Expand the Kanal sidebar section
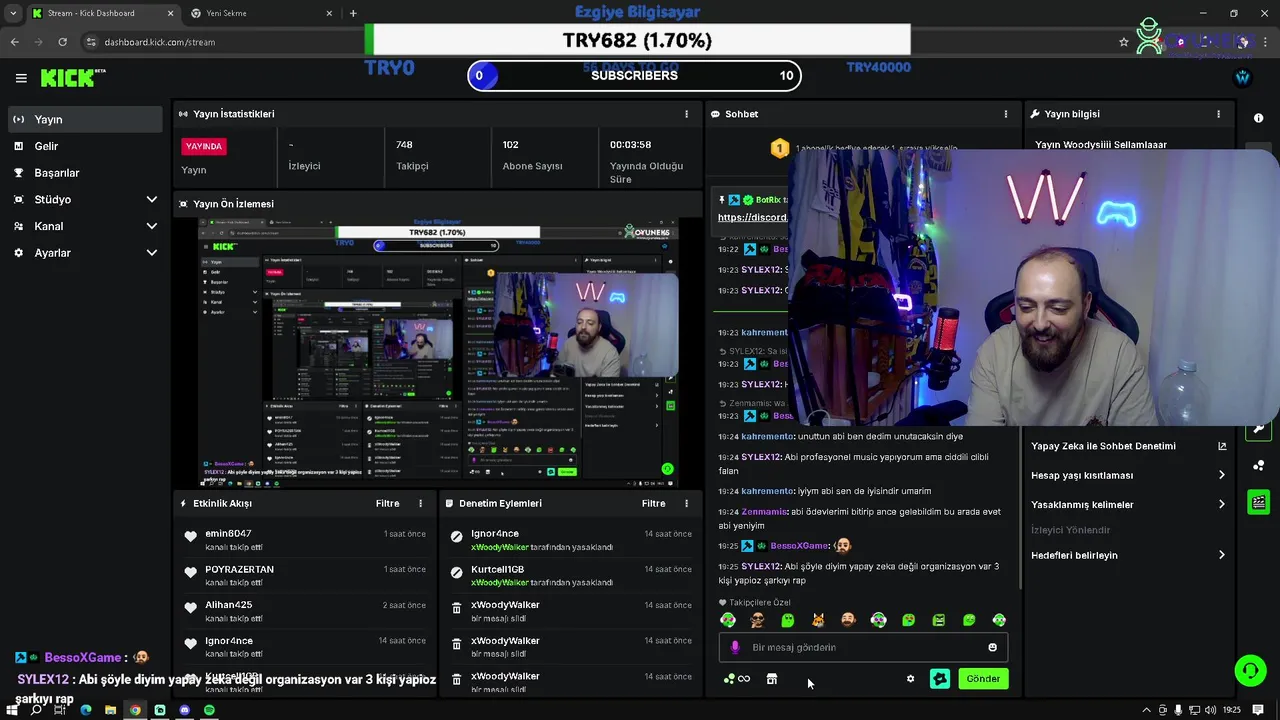Screen dimensions: 1280x720 (83, 226)
